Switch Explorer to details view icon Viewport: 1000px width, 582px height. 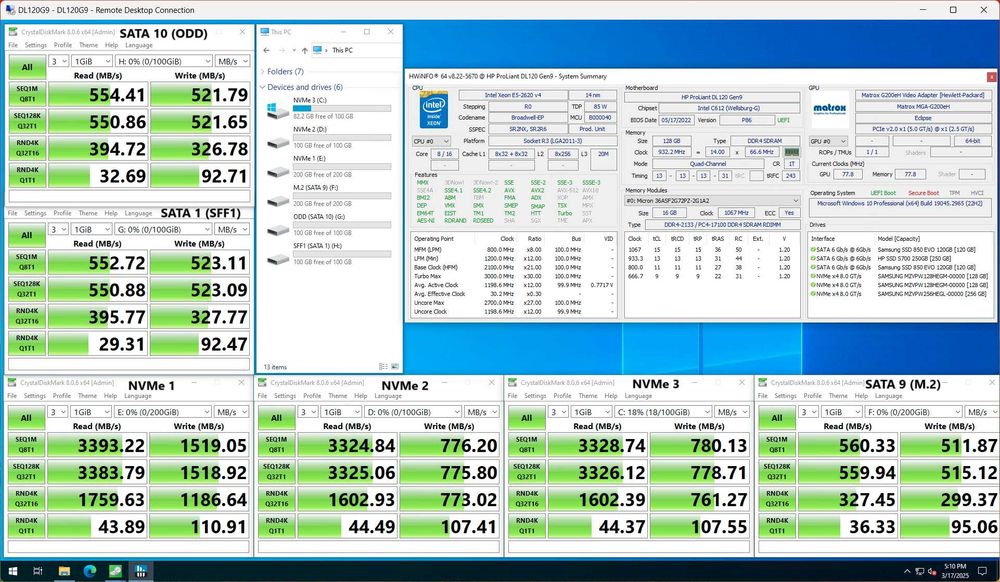tap(383, 367)
